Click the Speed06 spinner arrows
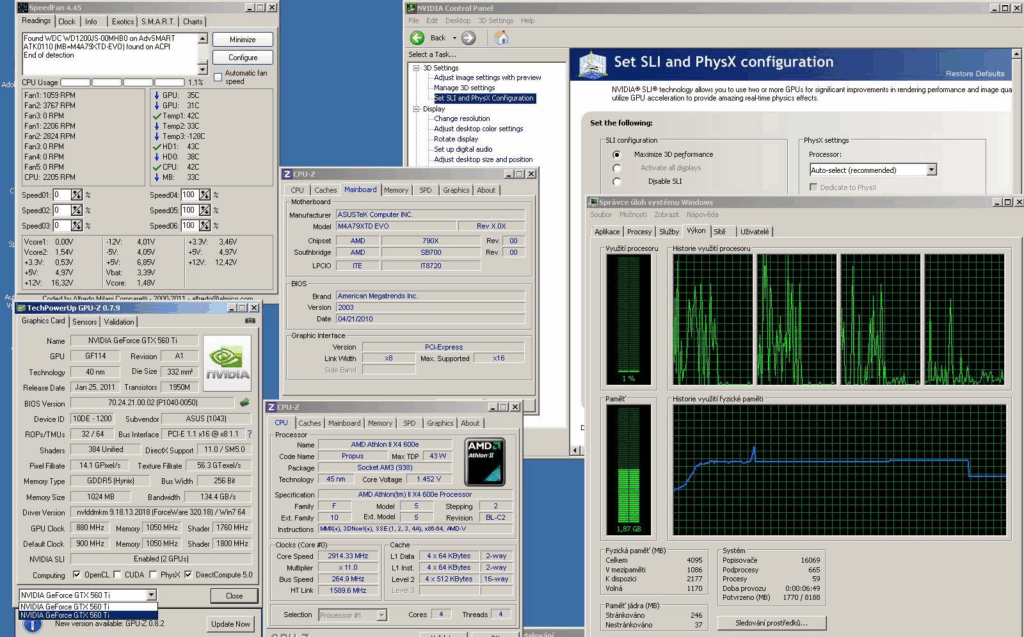Screen dimensions: 1024x637 point(205,225)
